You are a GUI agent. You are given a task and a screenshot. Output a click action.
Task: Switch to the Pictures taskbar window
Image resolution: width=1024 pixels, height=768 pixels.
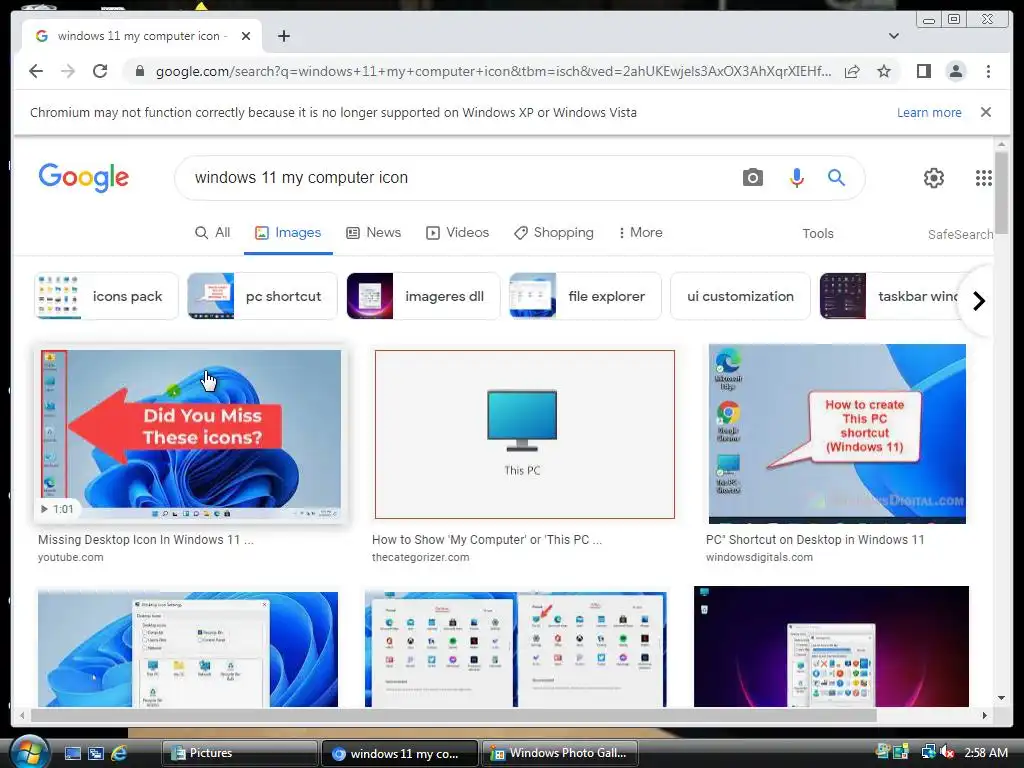[x=240, y=753]
